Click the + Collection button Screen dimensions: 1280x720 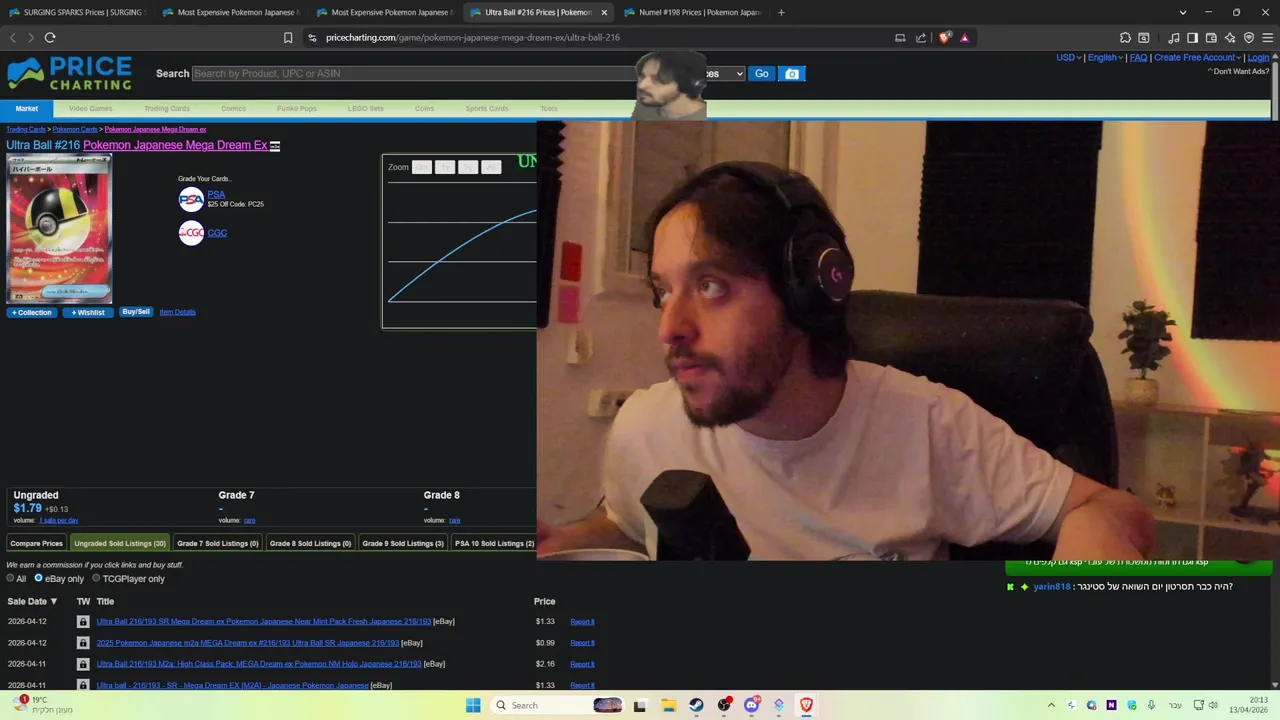click(x=31, y=313)
